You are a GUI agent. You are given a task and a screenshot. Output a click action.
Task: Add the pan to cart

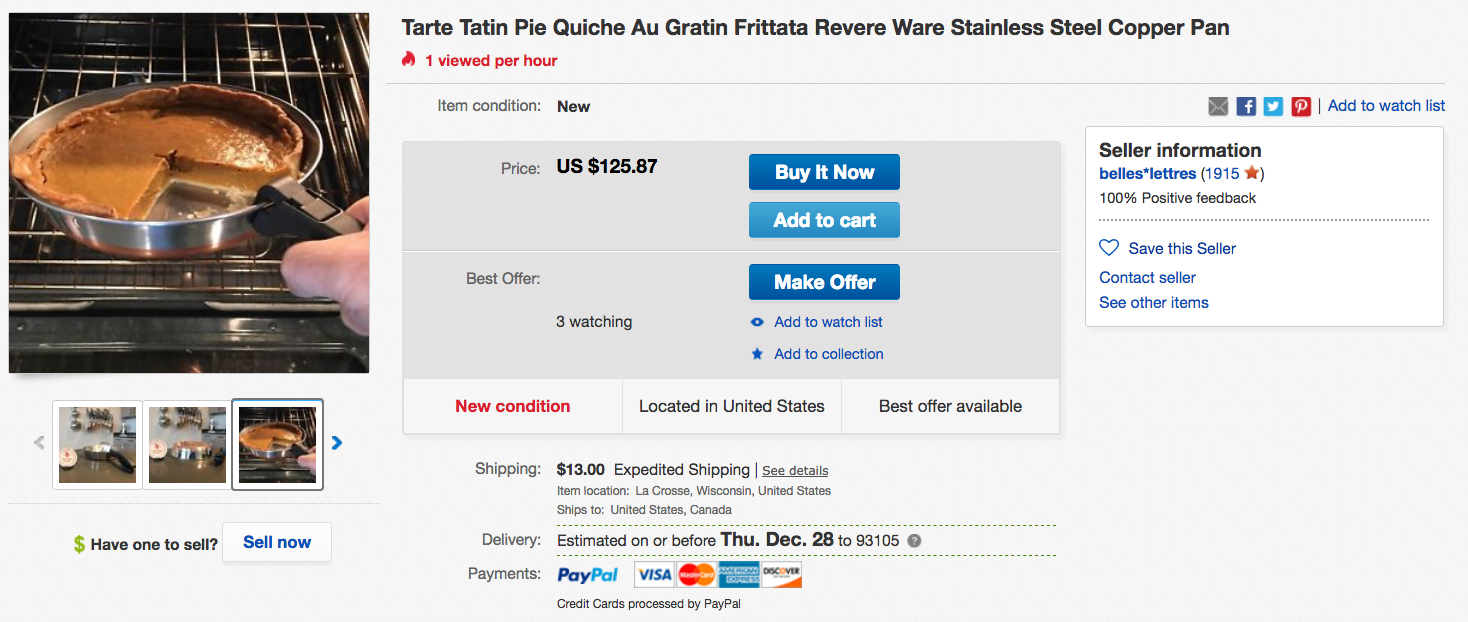click(x=824, y=220)
